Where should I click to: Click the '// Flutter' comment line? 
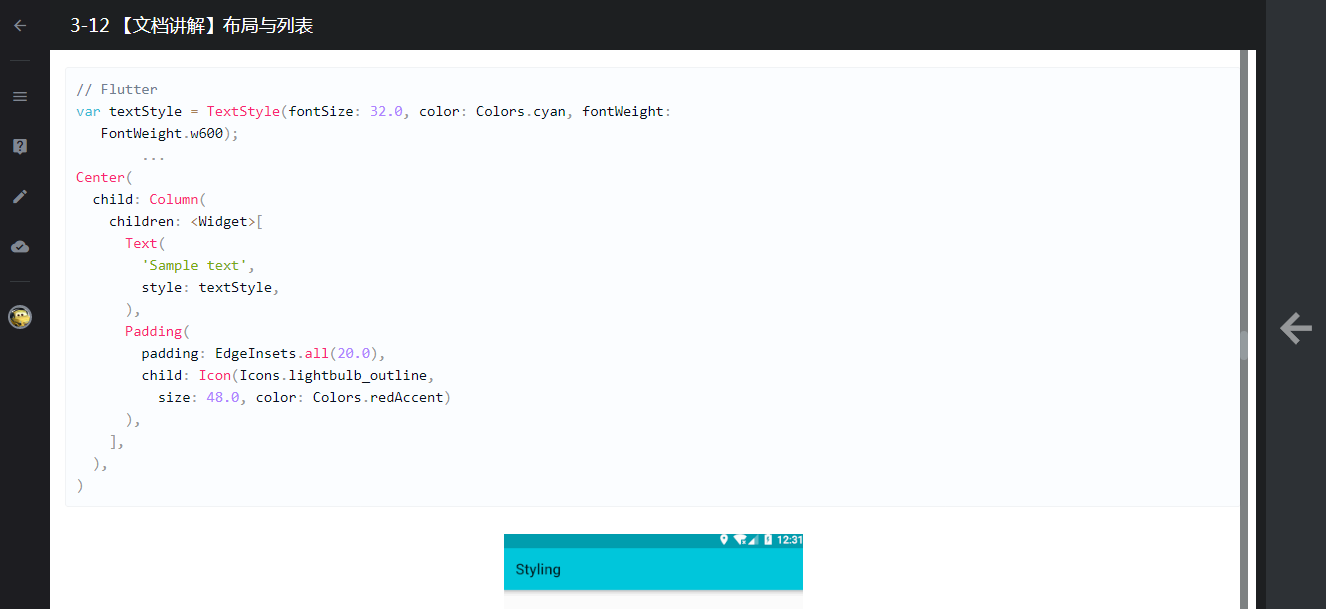[117, 89]
